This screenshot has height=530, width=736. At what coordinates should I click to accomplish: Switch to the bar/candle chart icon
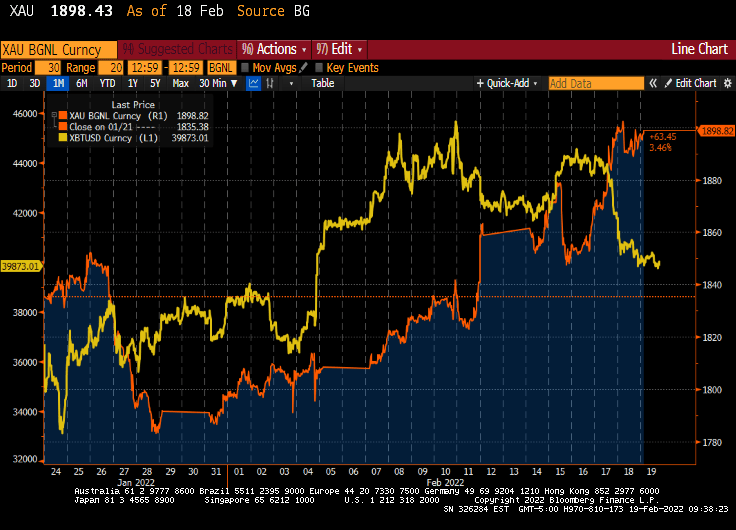(268, 83)
